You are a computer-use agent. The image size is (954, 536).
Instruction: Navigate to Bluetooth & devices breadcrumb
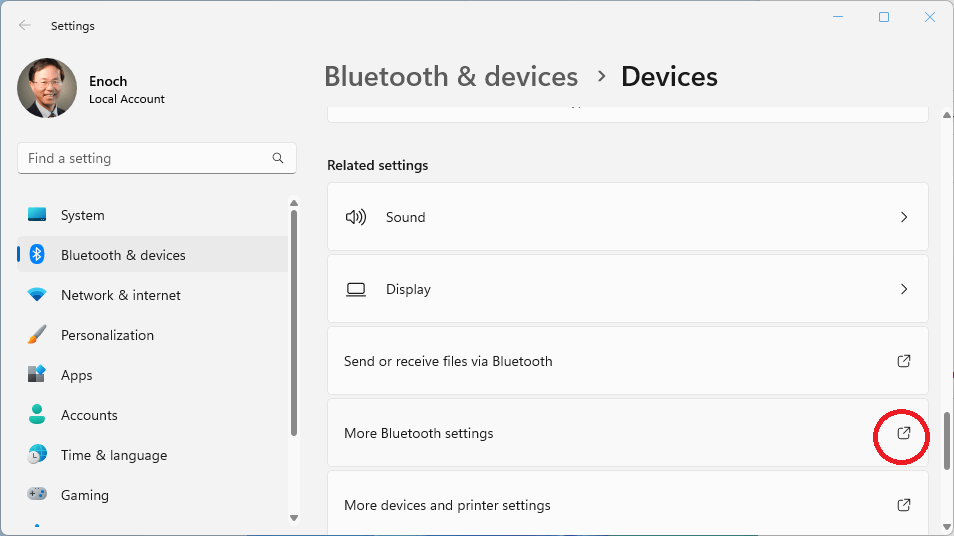(451, 77)
